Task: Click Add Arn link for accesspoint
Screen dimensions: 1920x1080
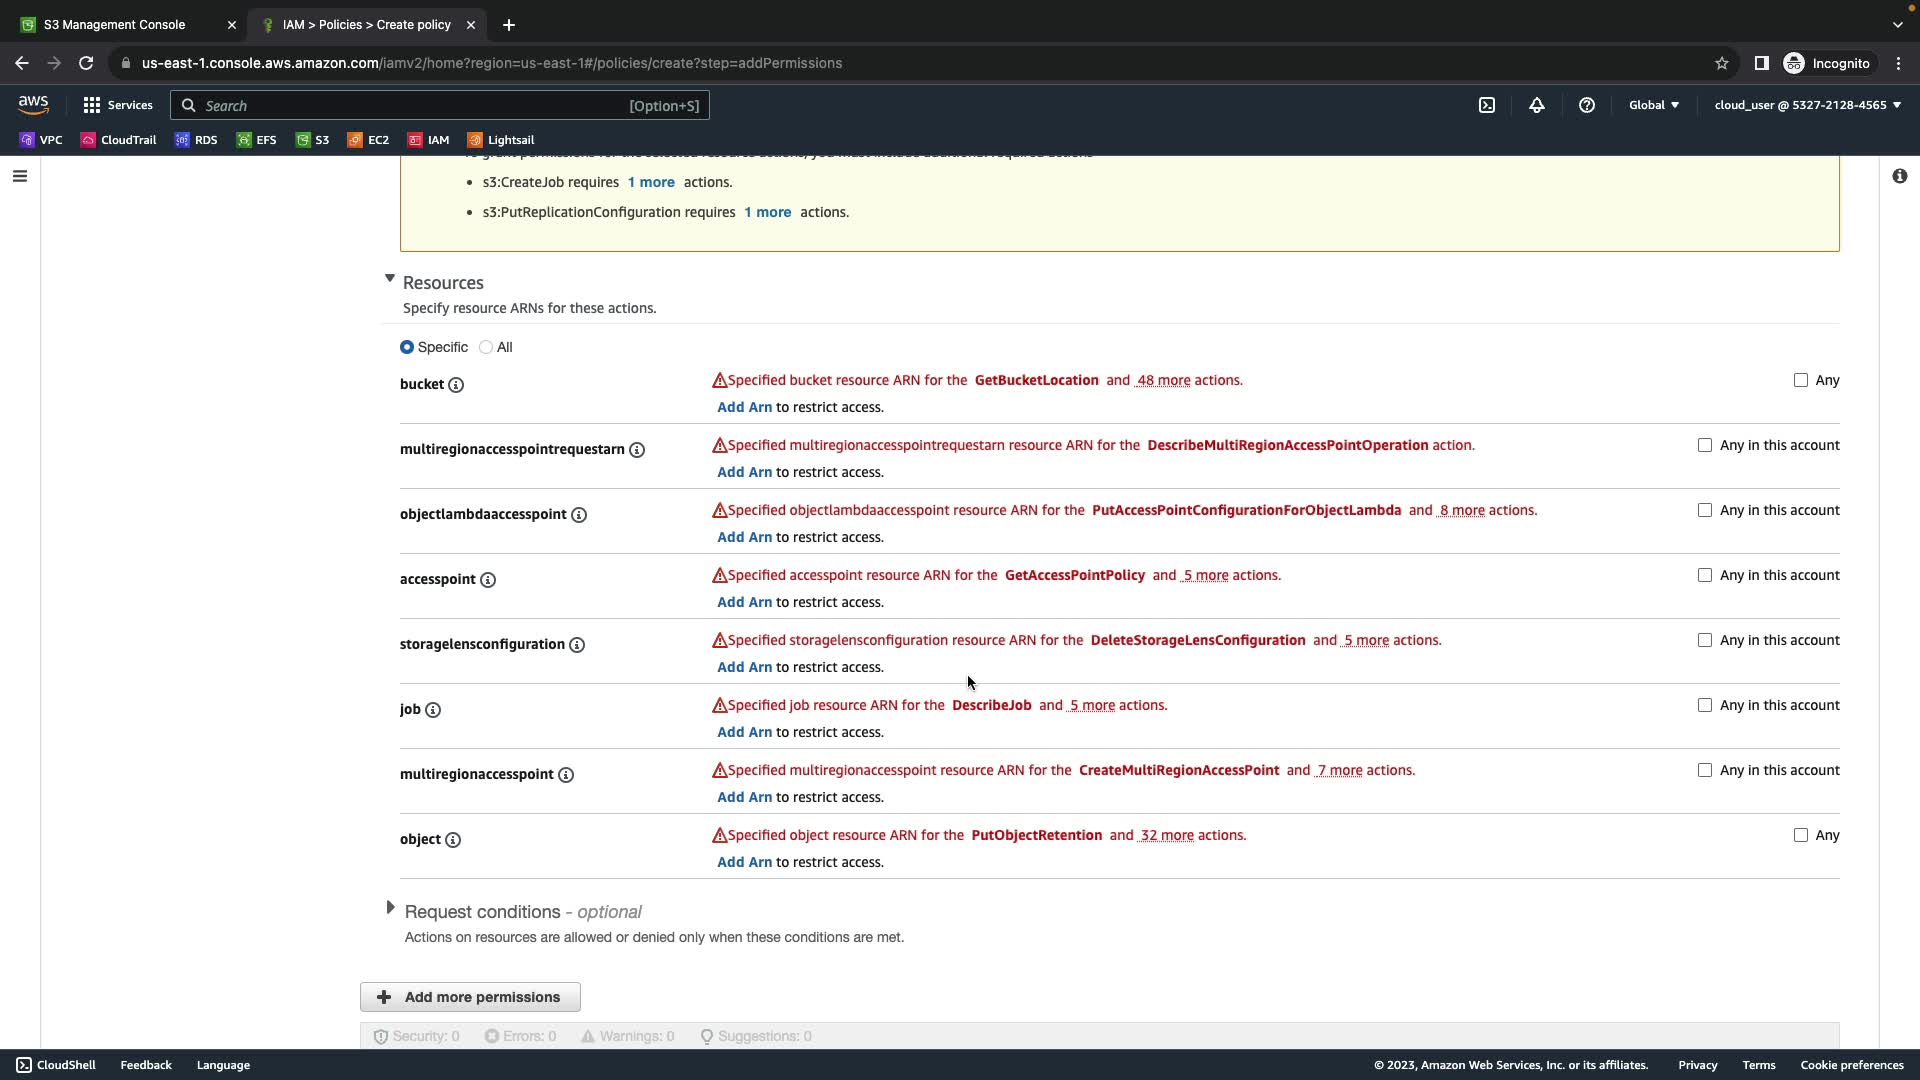Action: pyautogui.click(x=744, y=602)
